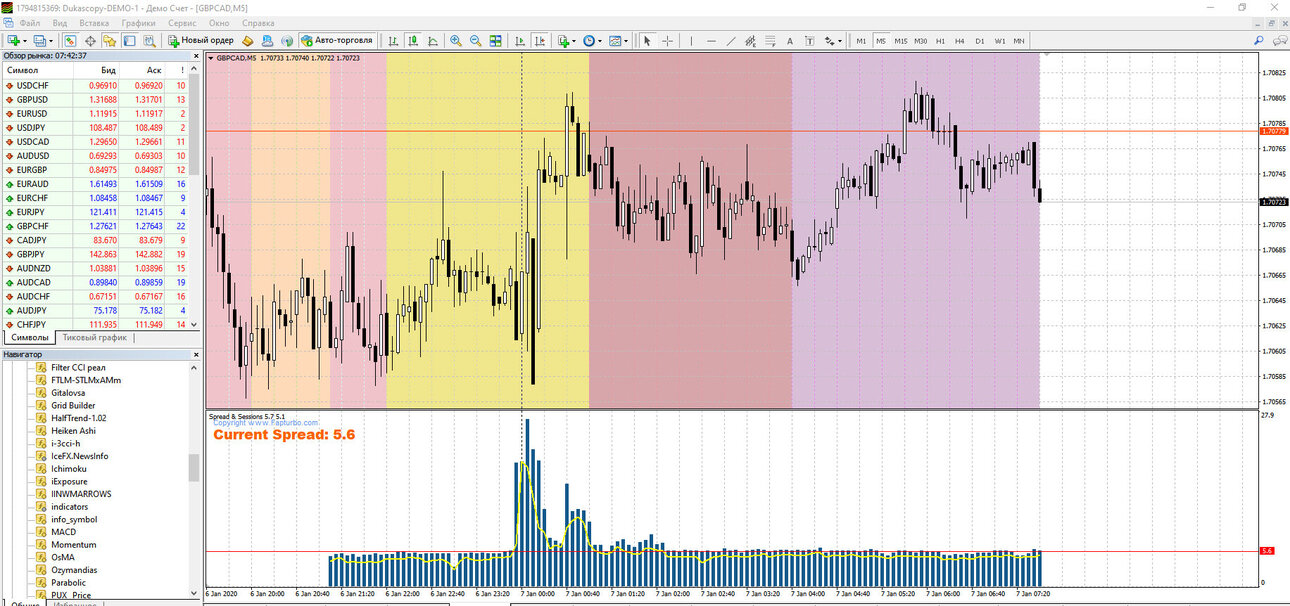The image size is (1290, 606).
Task: Select candlestick chart type icon
Action: pyautogui.click(x=413, y=41)
